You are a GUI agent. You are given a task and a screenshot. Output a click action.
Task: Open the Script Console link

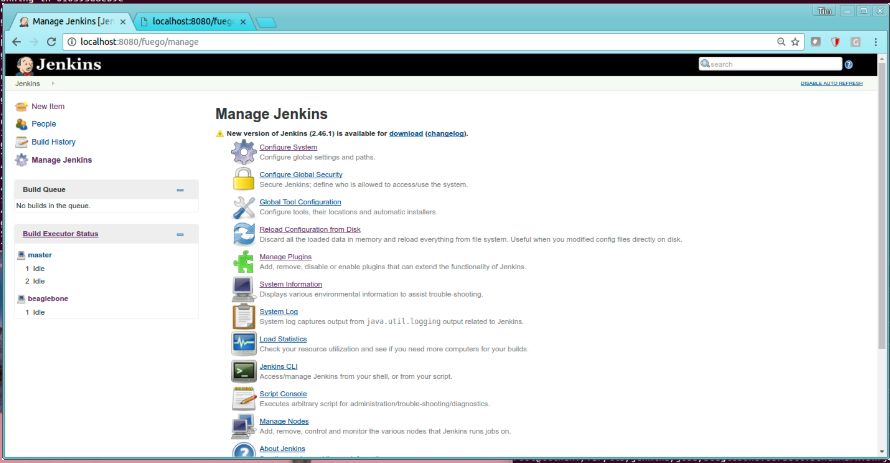tap(283, 394)
